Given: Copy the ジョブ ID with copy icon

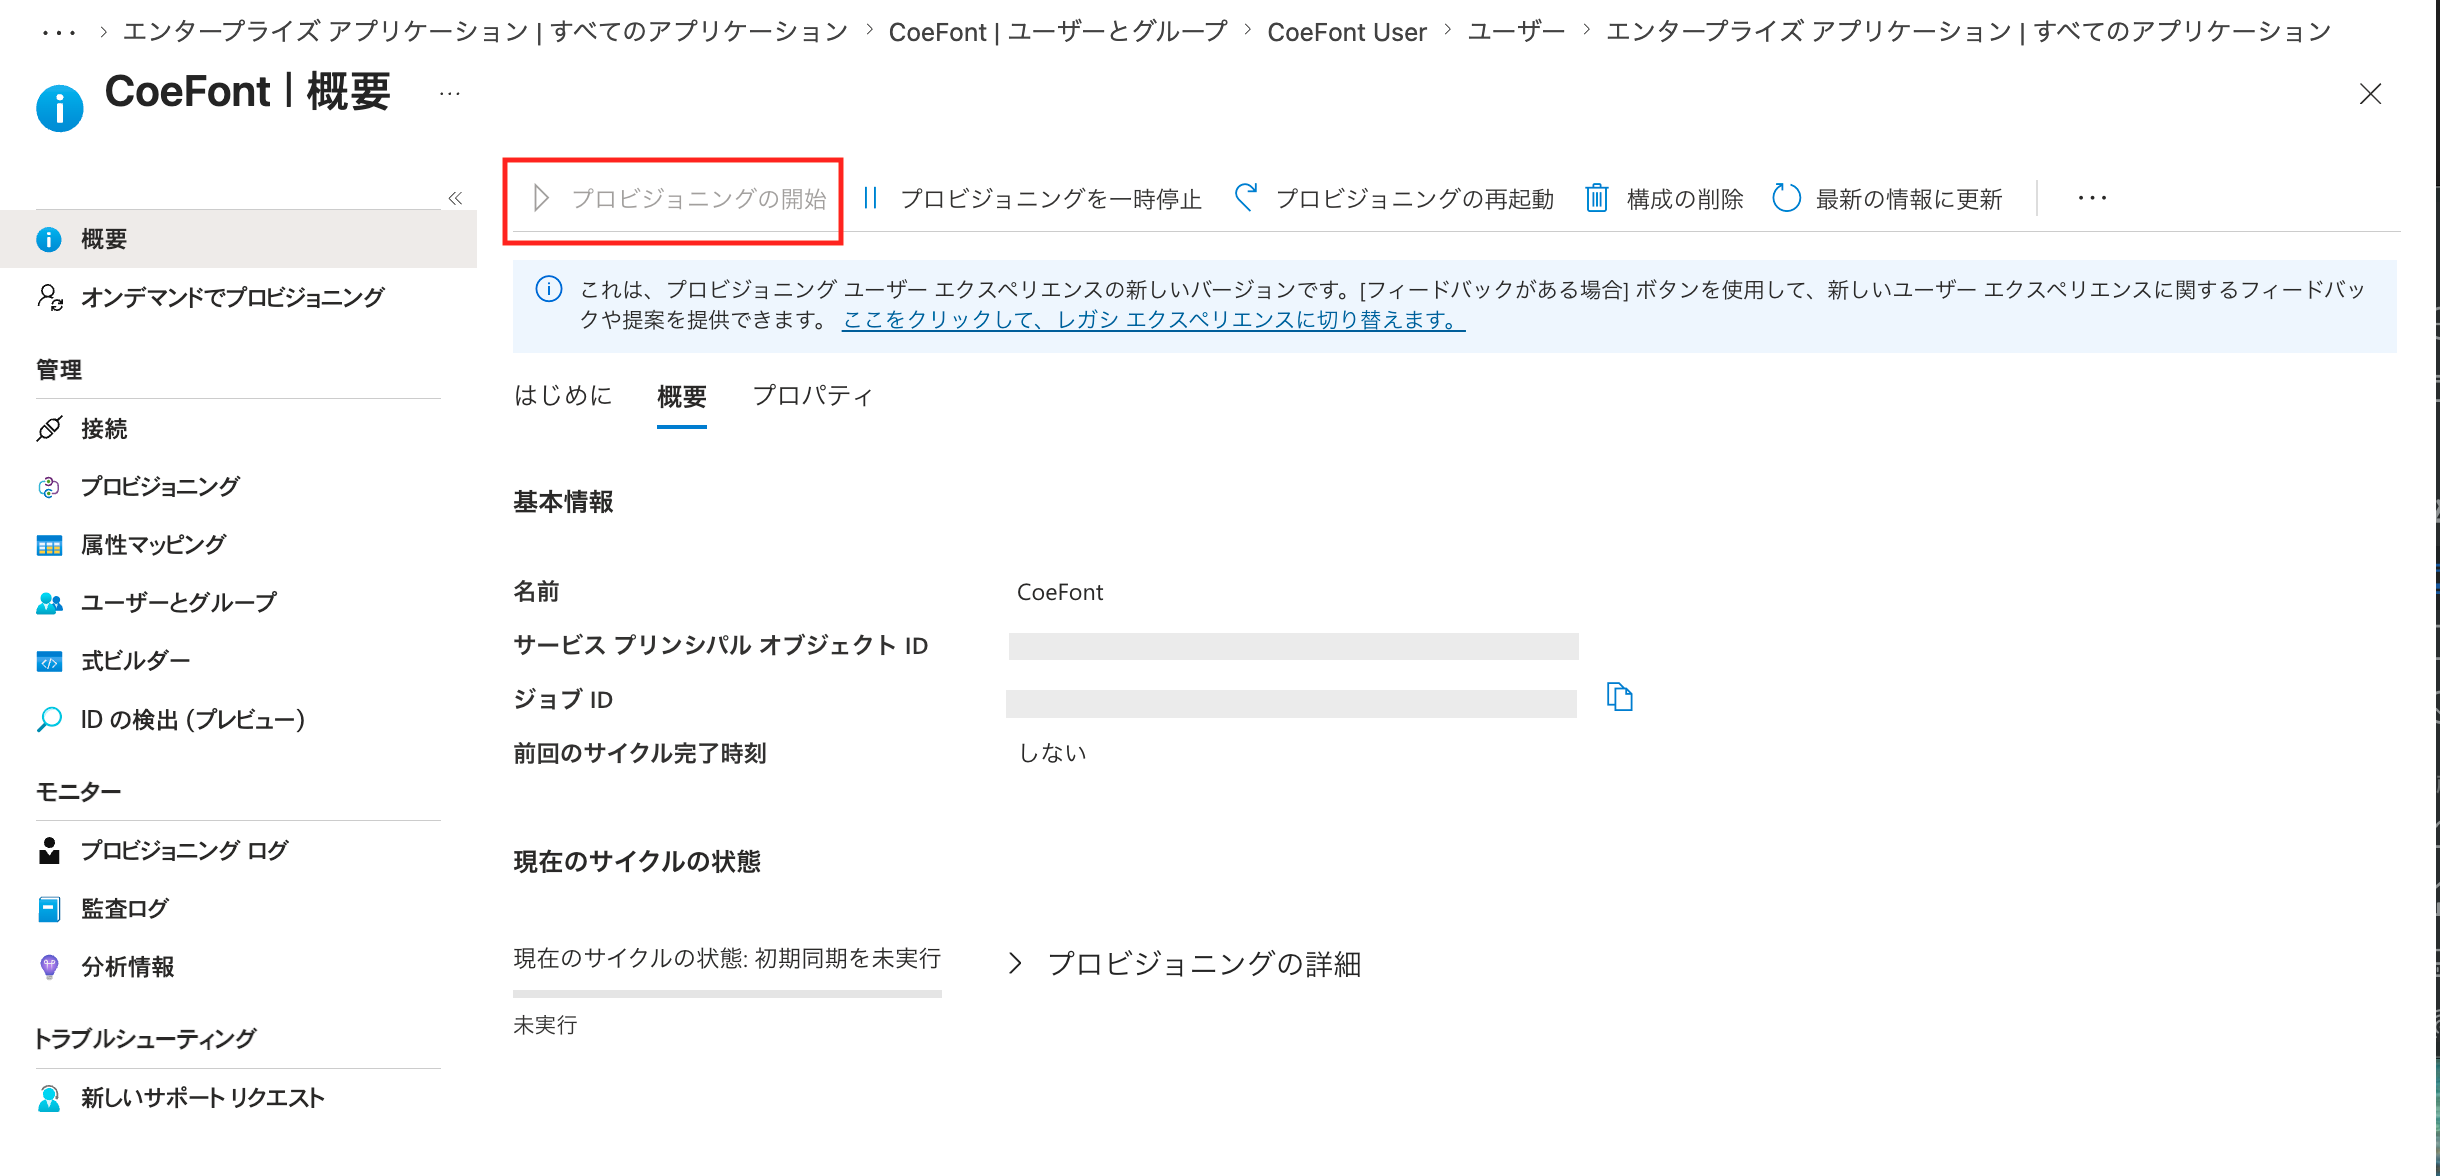Looking at the screenshot, I should tap(1620, 697).
